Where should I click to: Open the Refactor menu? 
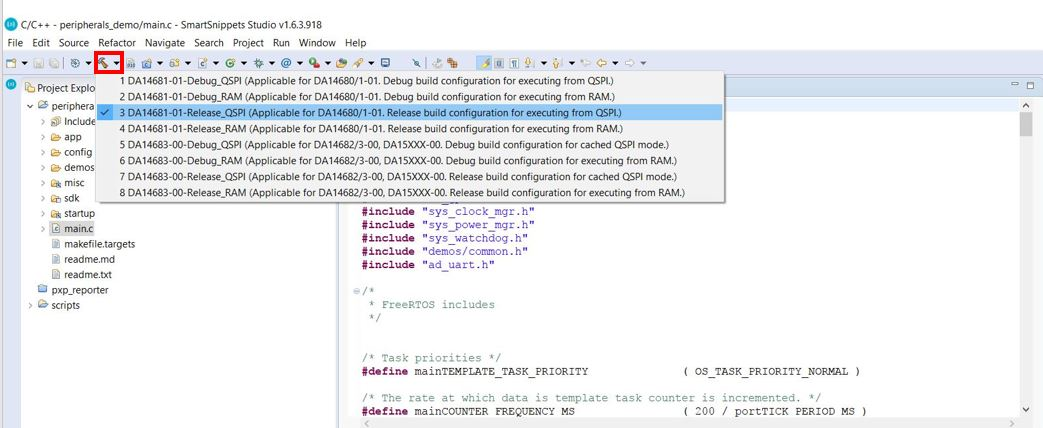117,43
